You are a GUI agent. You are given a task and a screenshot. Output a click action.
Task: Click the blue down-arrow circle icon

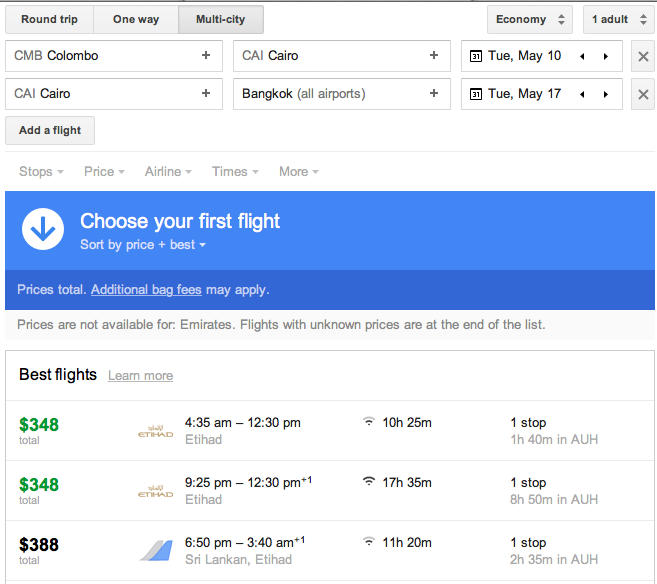[x=43, y=229]
